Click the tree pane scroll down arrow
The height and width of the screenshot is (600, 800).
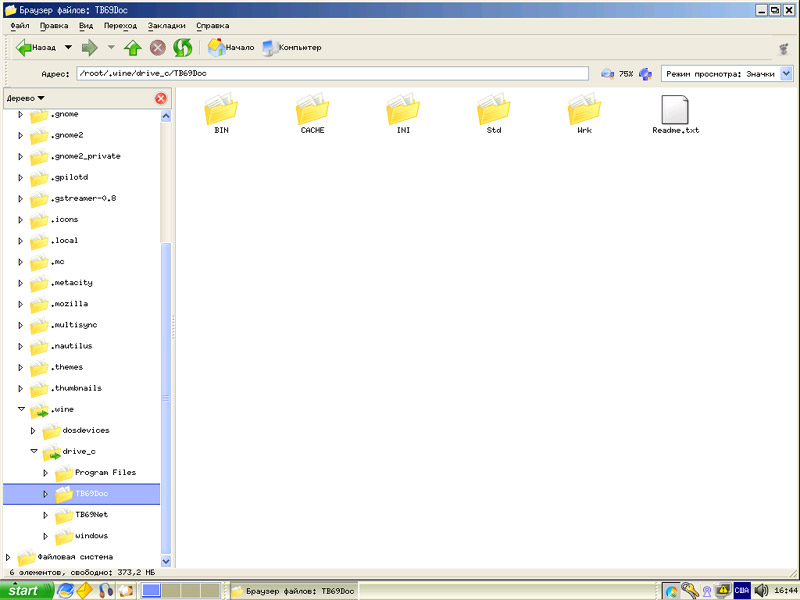tap(166, 561)
